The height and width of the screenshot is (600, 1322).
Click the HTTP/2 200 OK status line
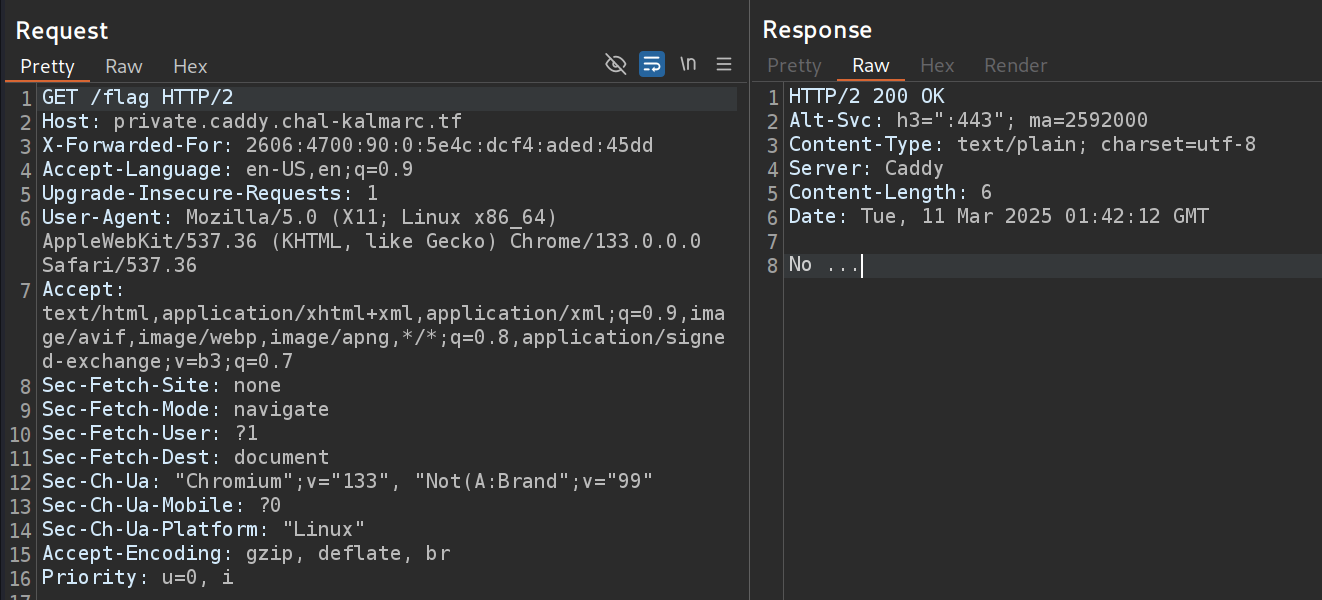click(866, 98)
